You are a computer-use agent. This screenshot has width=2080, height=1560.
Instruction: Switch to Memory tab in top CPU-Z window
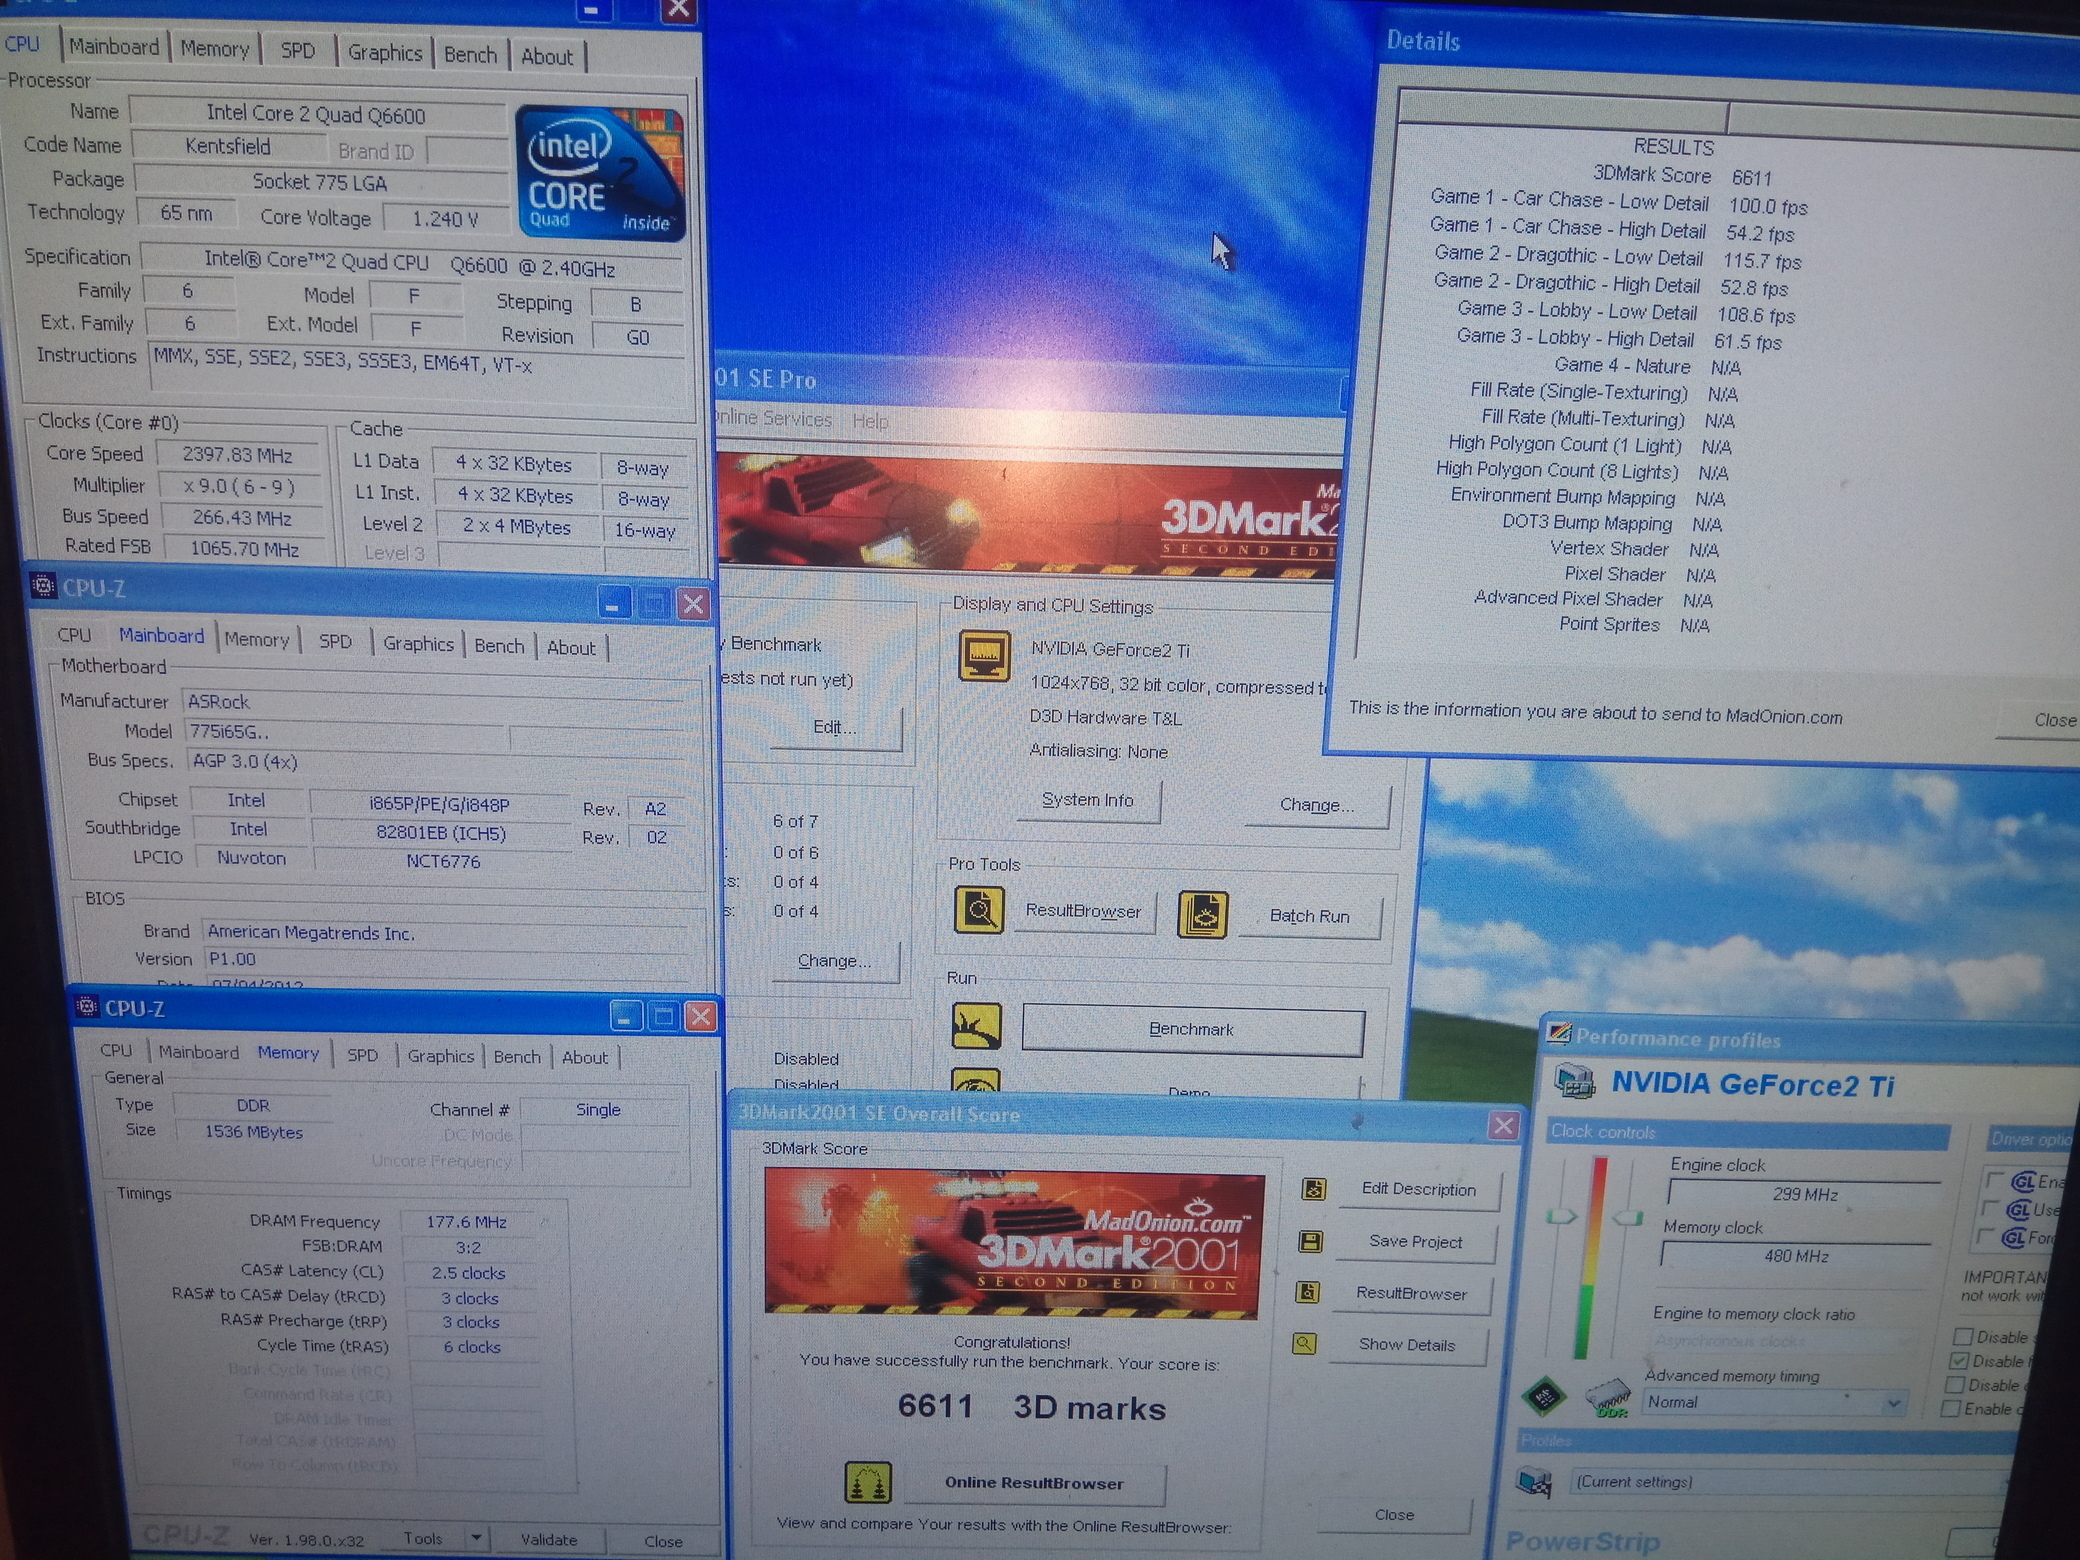pyautogui.click(x=215, y=49)
